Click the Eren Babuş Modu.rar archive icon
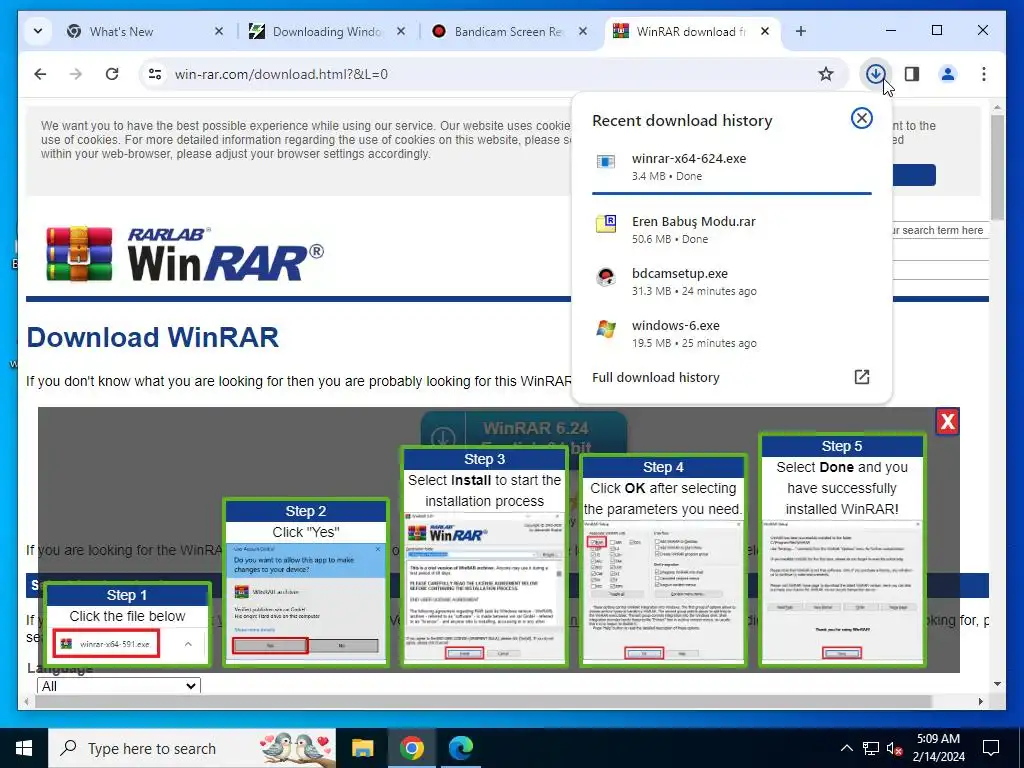 [605, 223]
